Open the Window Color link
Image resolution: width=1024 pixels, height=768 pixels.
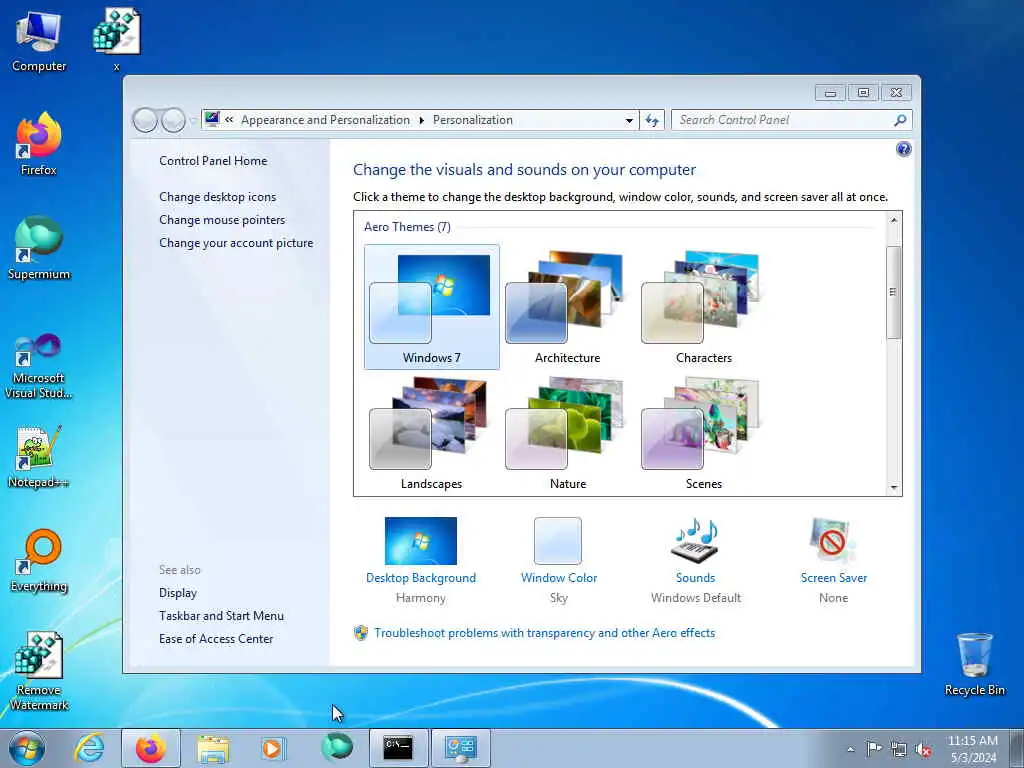[x=559, y=578]
